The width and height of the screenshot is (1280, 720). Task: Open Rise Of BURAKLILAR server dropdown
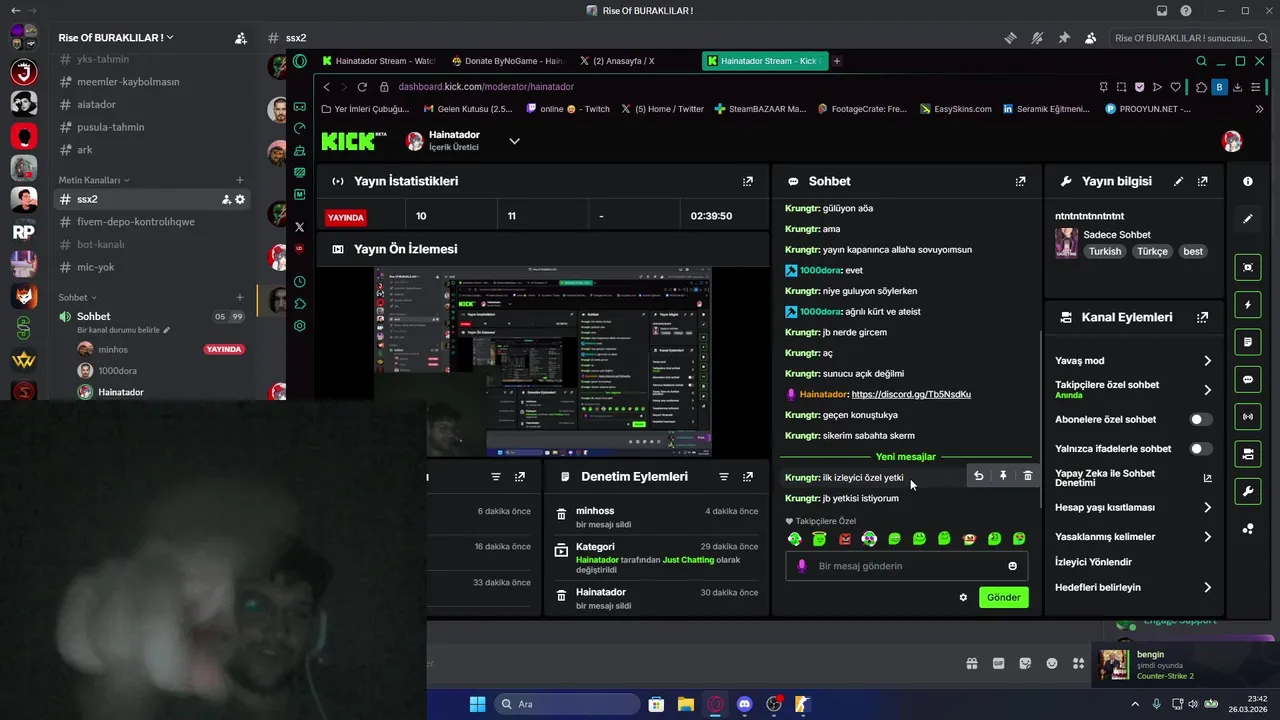tap(116, 38)
